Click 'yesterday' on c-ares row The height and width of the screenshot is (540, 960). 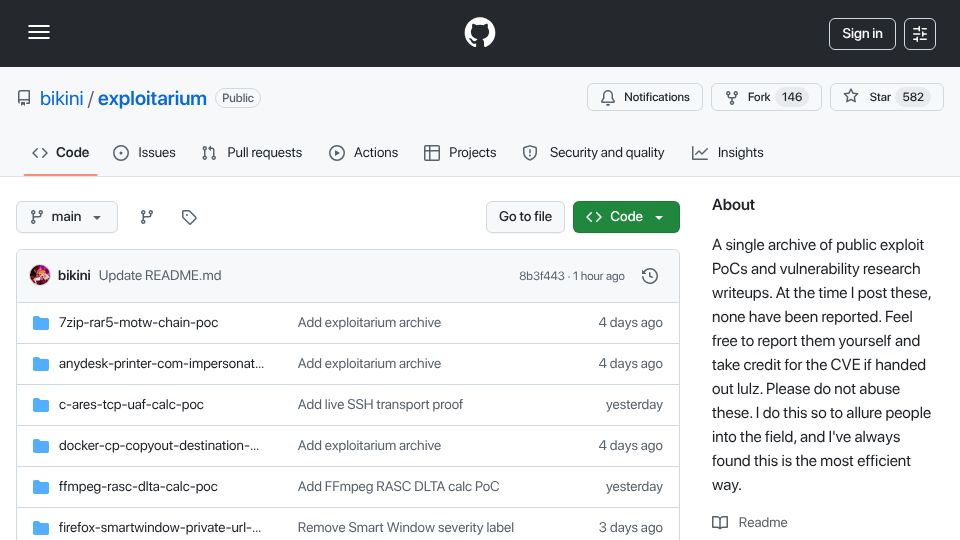click(x=634, y=405)
